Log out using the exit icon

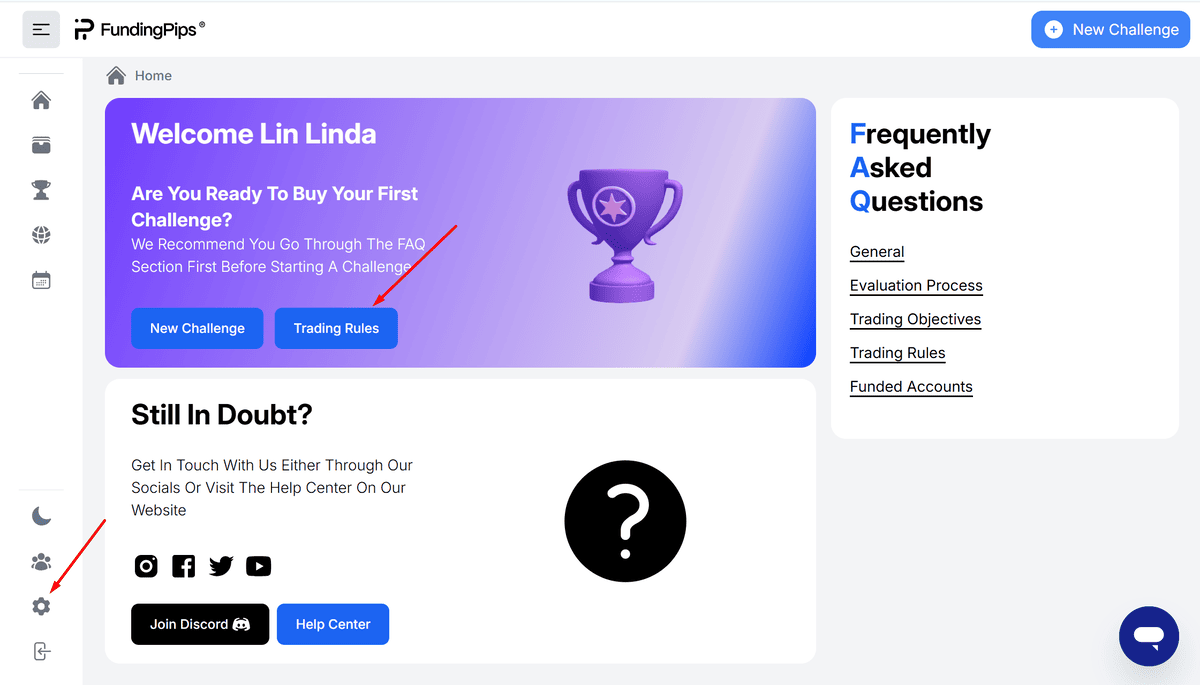(x=41, y=652)
